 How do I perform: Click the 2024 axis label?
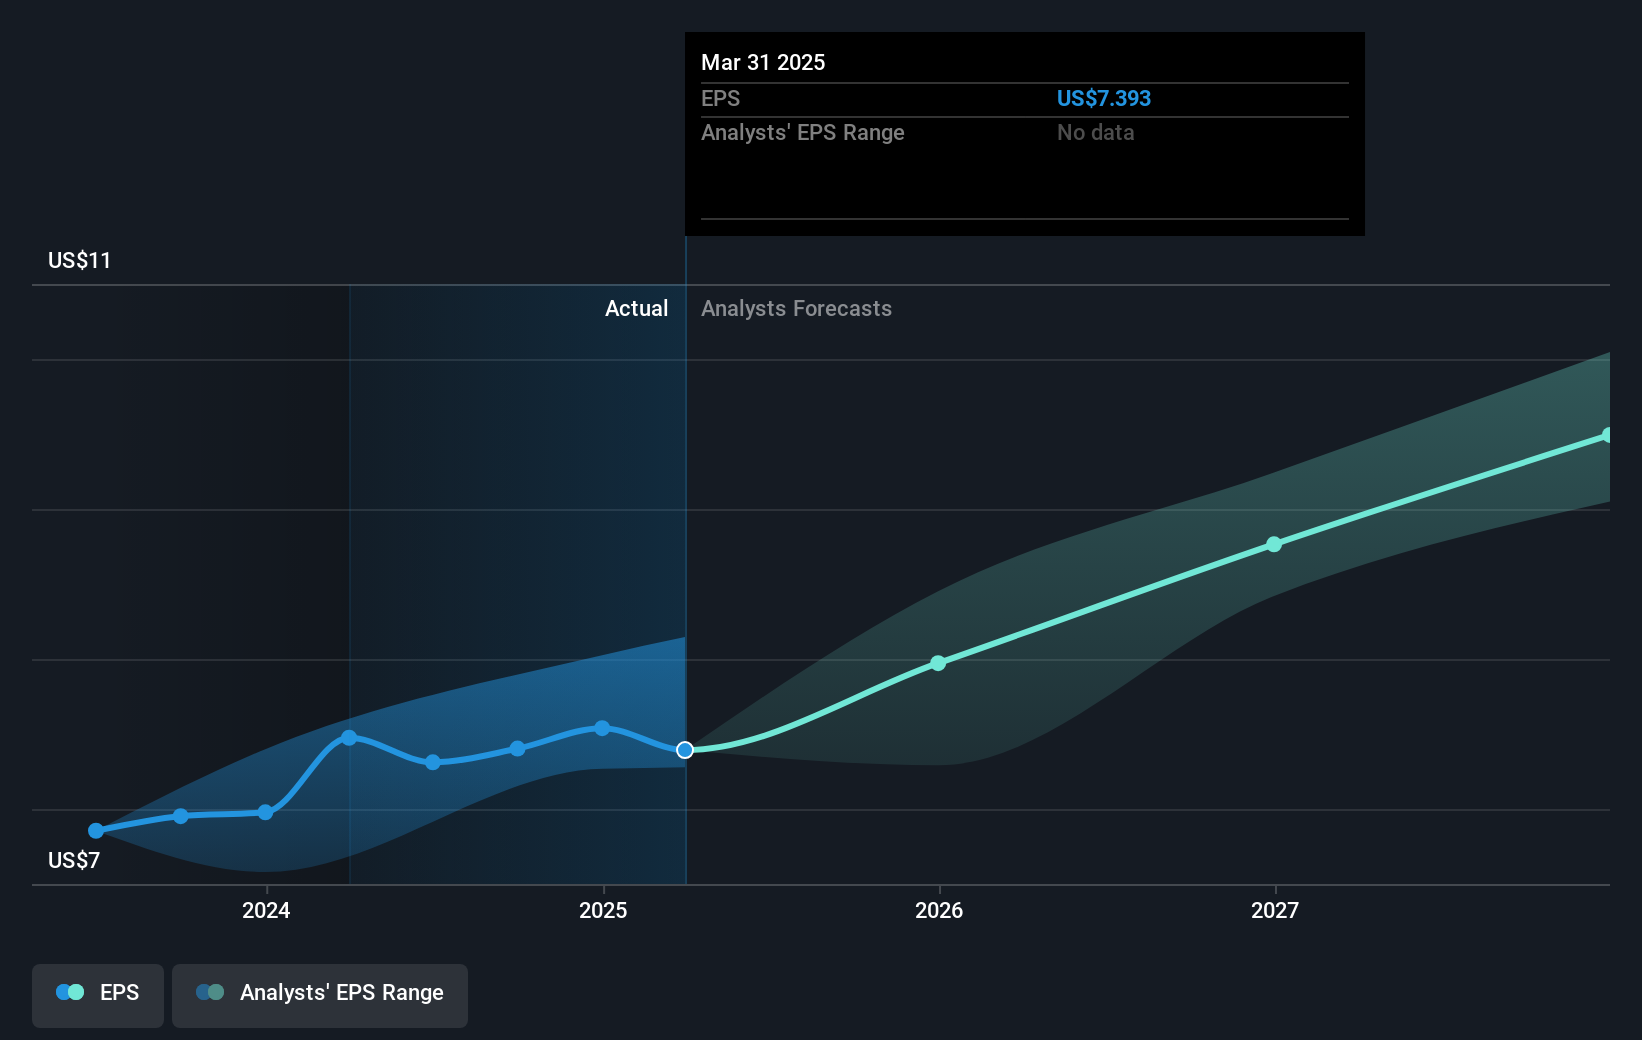pos(266,910)
